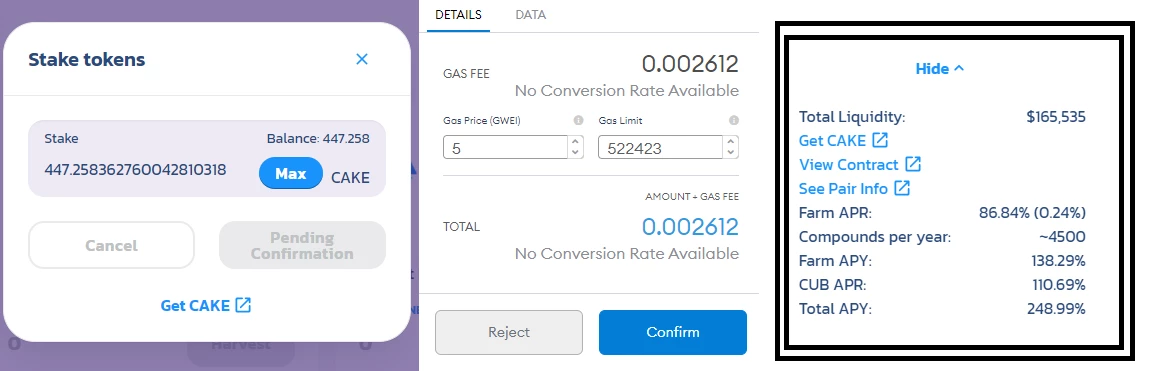This screenshot has height=371, width=1161.
Task: Click the external link icon beside Get CAKE in dialog
Action: [243, 305]
